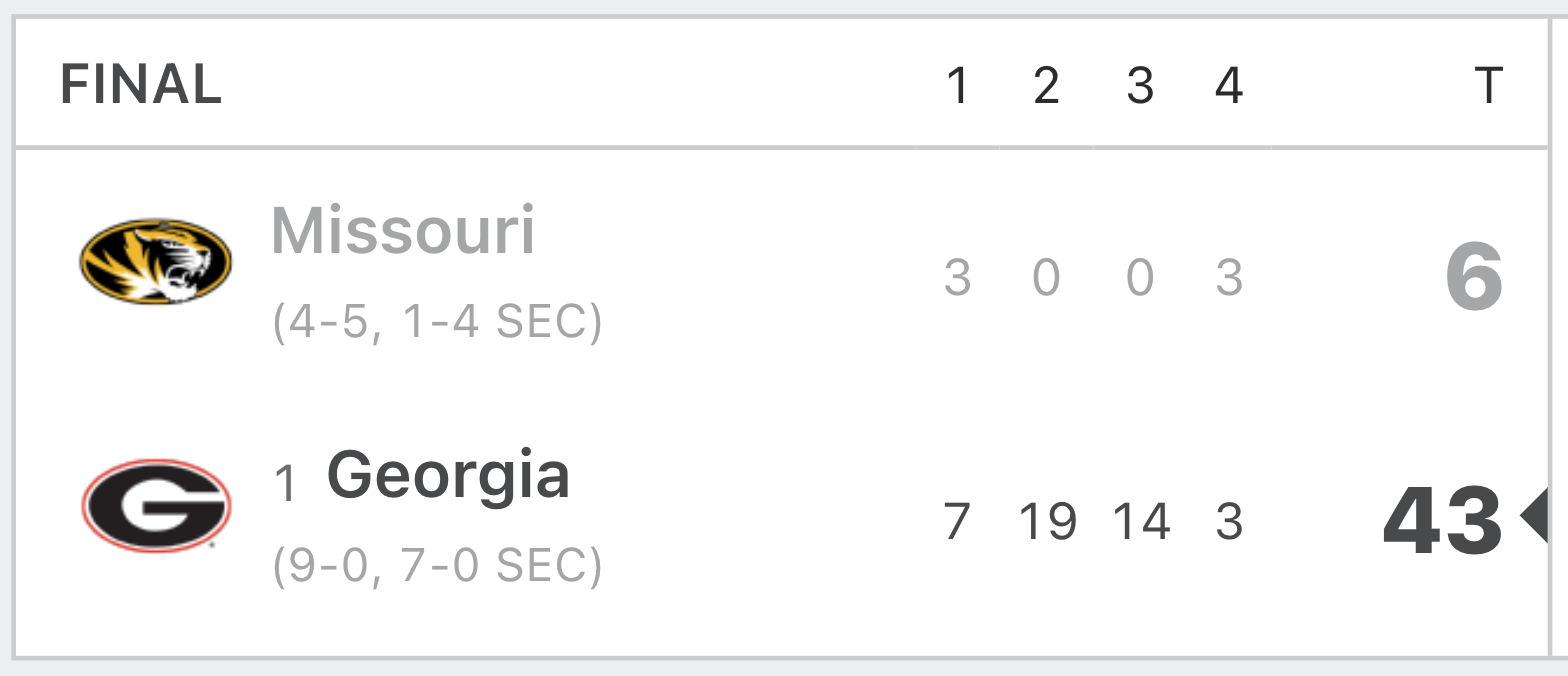Select the quarter 4 column header
1568x676 pixels.
click(x=1229, y=86)
